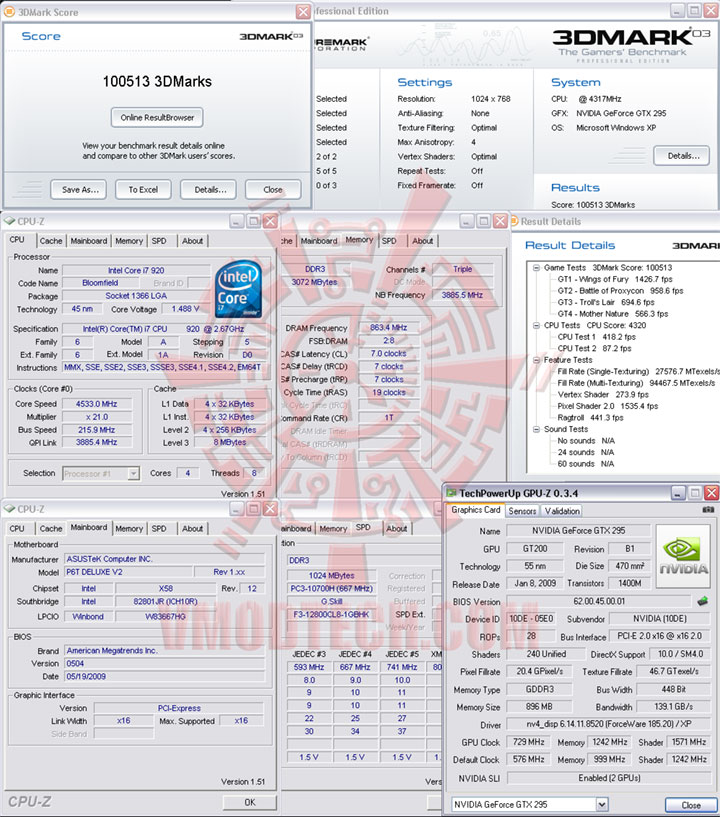The image size is (720, 817).
Task: Click OK in the CPU-Z mainboard window
Action: pos(250,802)
